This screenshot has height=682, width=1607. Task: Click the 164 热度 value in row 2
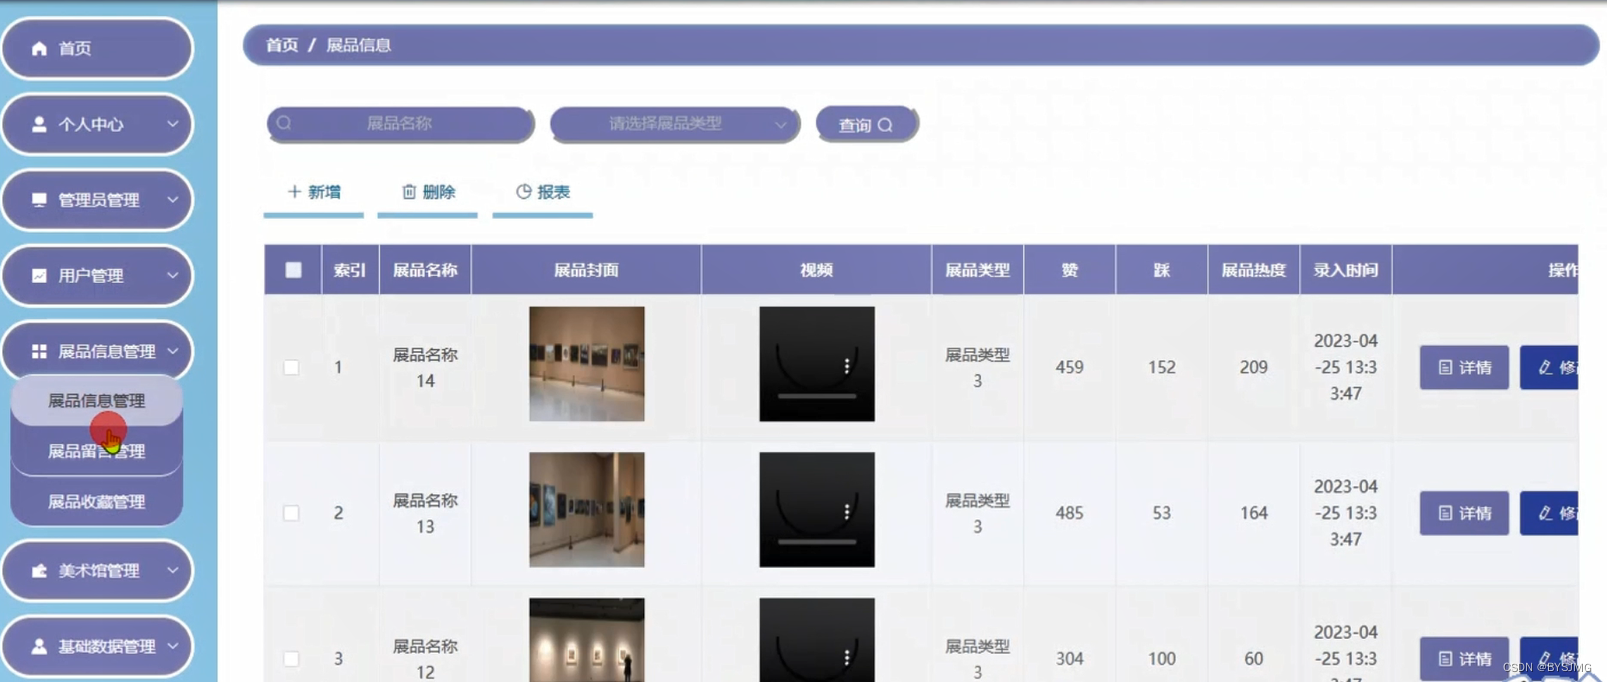[x=1254, y=513]
